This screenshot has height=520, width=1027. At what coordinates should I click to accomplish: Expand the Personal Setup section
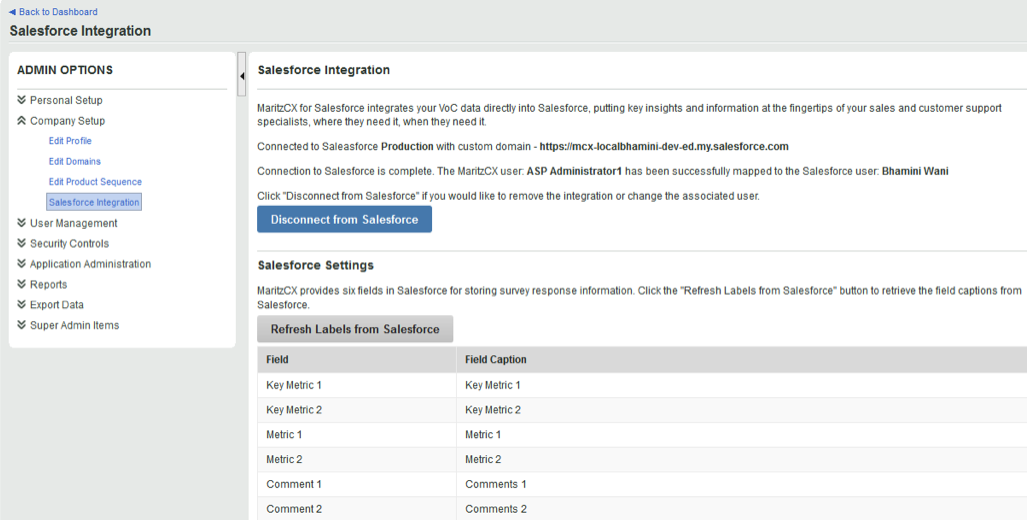coord(60,100)
